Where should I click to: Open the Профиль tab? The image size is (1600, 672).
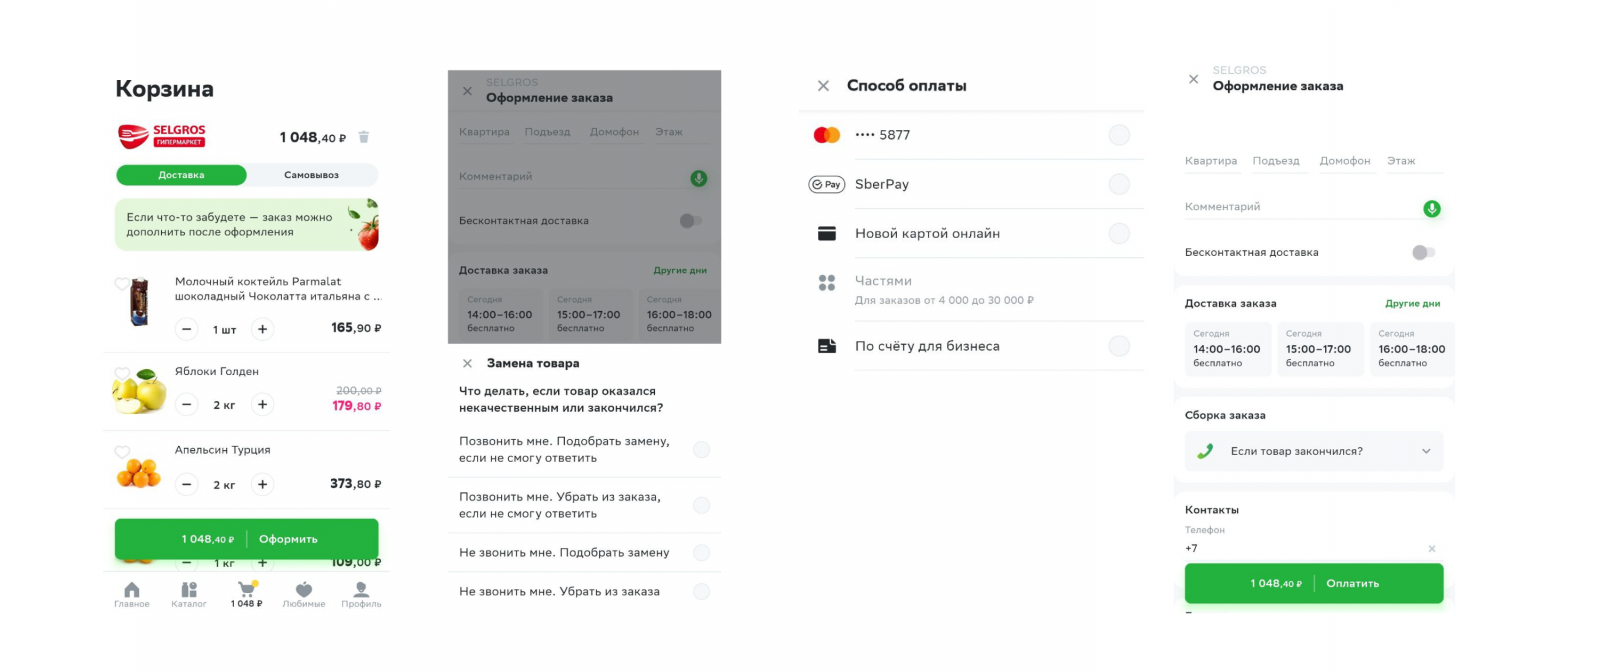tap(361, 594)
